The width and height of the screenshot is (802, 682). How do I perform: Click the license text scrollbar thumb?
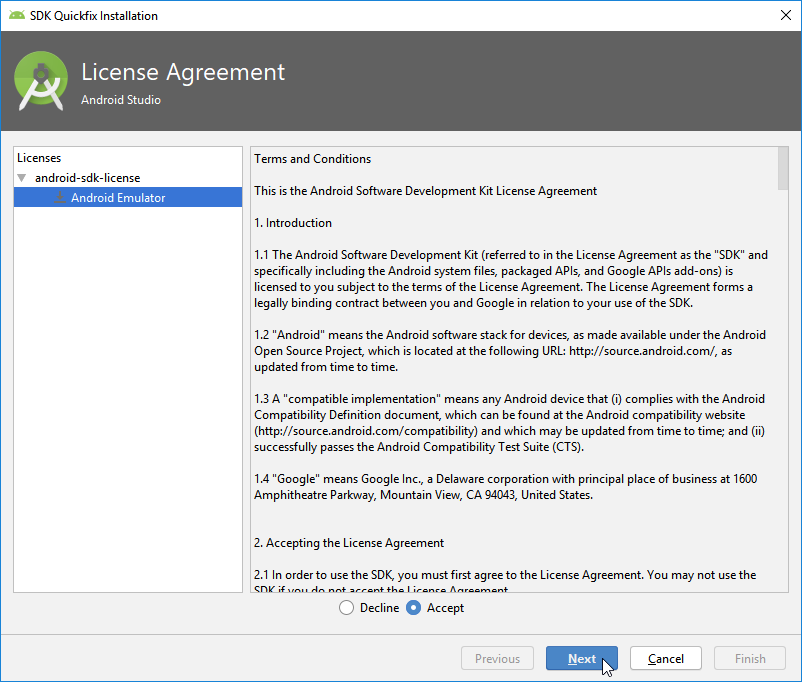click(x=782, y=168)
